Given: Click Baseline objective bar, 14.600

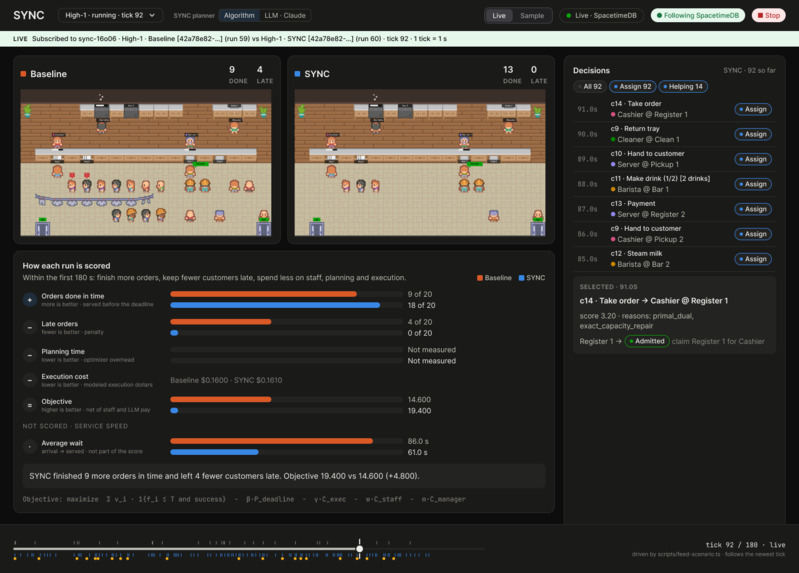Looking at the screenshot, I should coord(221,400).
